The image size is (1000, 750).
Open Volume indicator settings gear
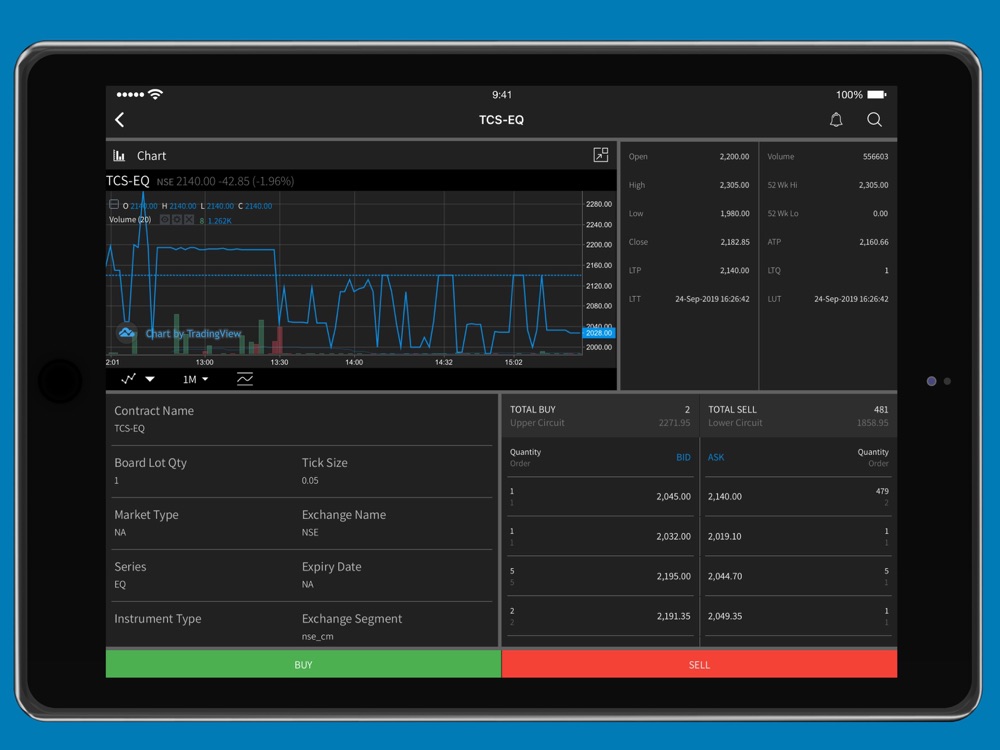[177, 220]
